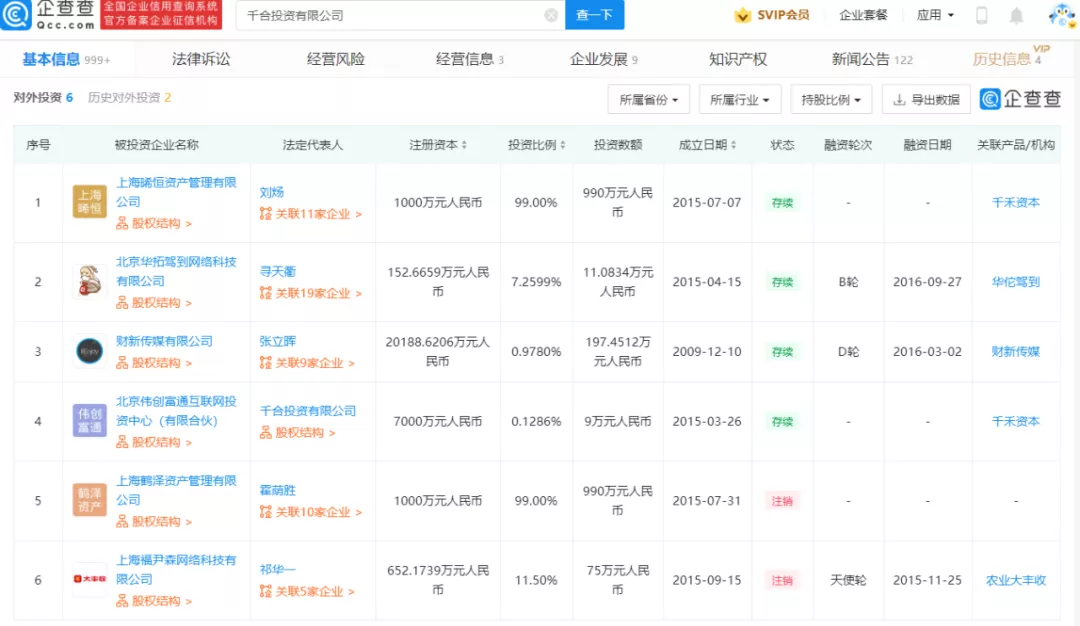1080x626 pixels.
Task: View 霍荫胜's 关联10家企业 link
Action: tap(311, 512)
